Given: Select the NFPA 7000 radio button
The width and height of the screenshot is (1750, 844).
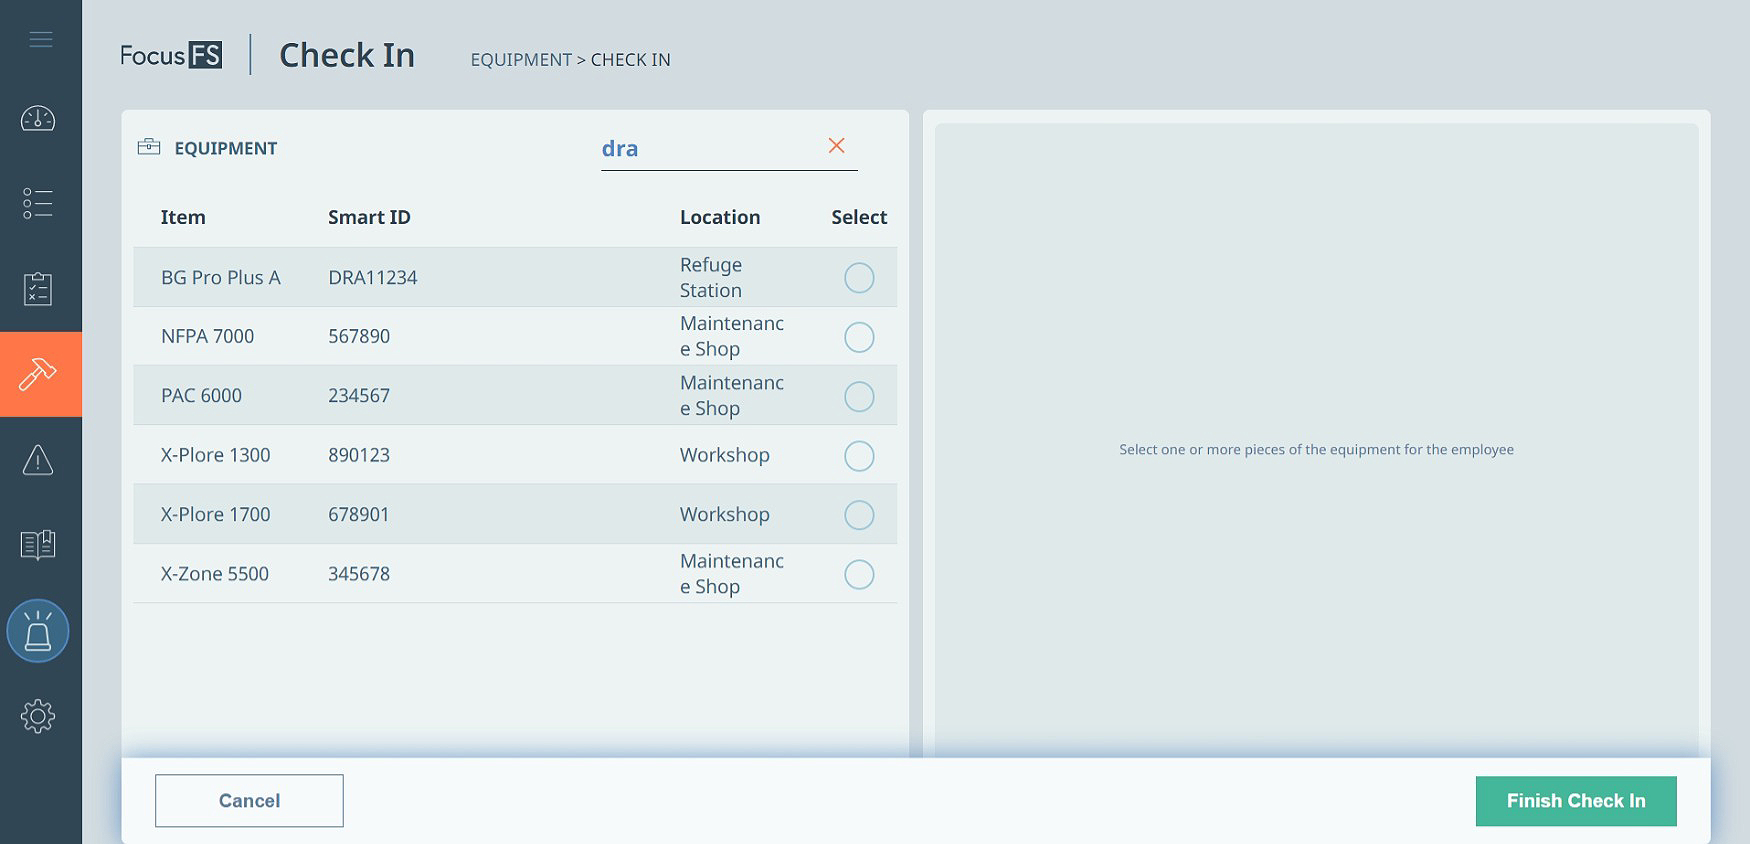Looking at the screenshot, I should pyautogui.click(x=859, y=337).
